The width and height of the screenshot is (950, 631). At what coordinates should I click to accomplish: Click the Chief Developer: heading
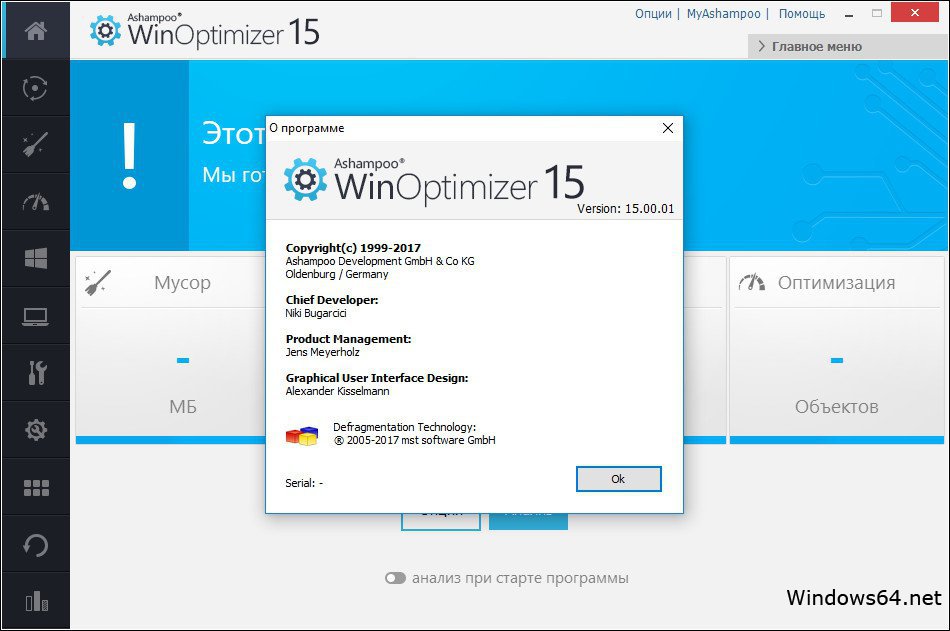pos(332,300)
